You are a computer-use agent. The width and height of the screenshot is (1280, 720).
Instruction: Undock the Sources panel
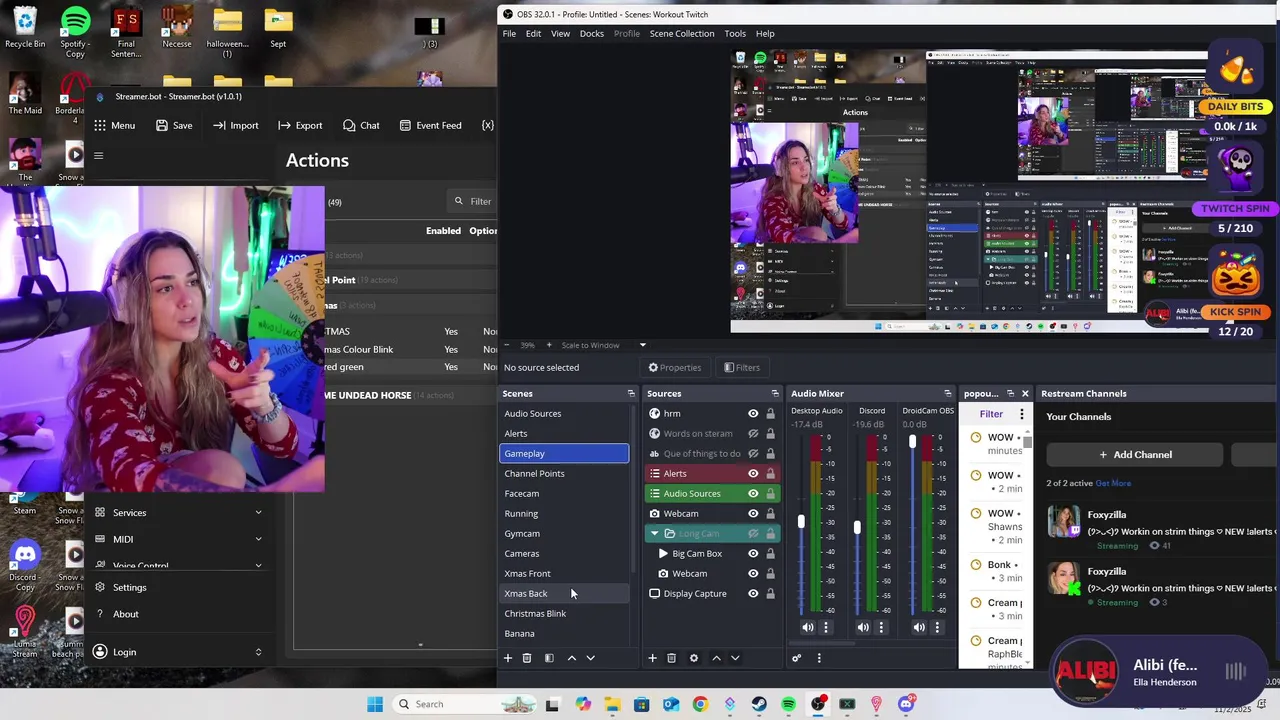click(775, 393)
